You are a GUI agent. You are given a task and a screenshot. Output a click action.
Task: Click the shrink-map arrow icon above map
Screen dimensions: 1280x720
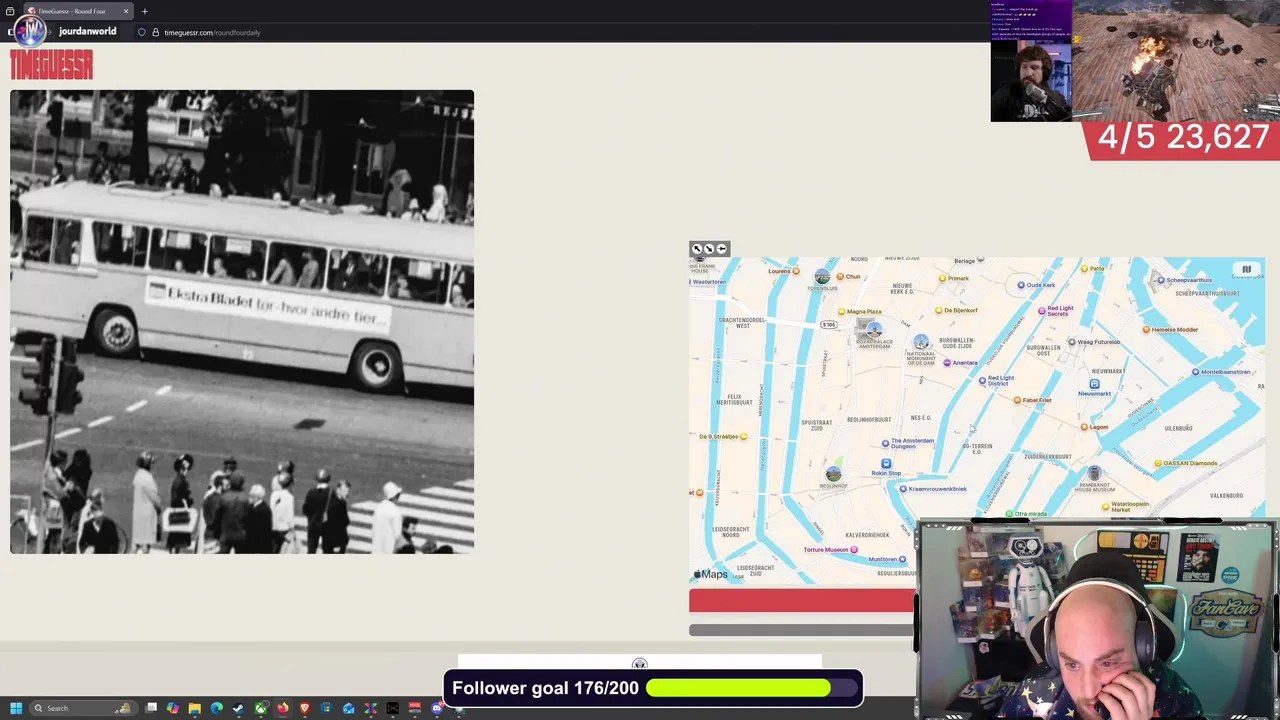coord(709,249)
